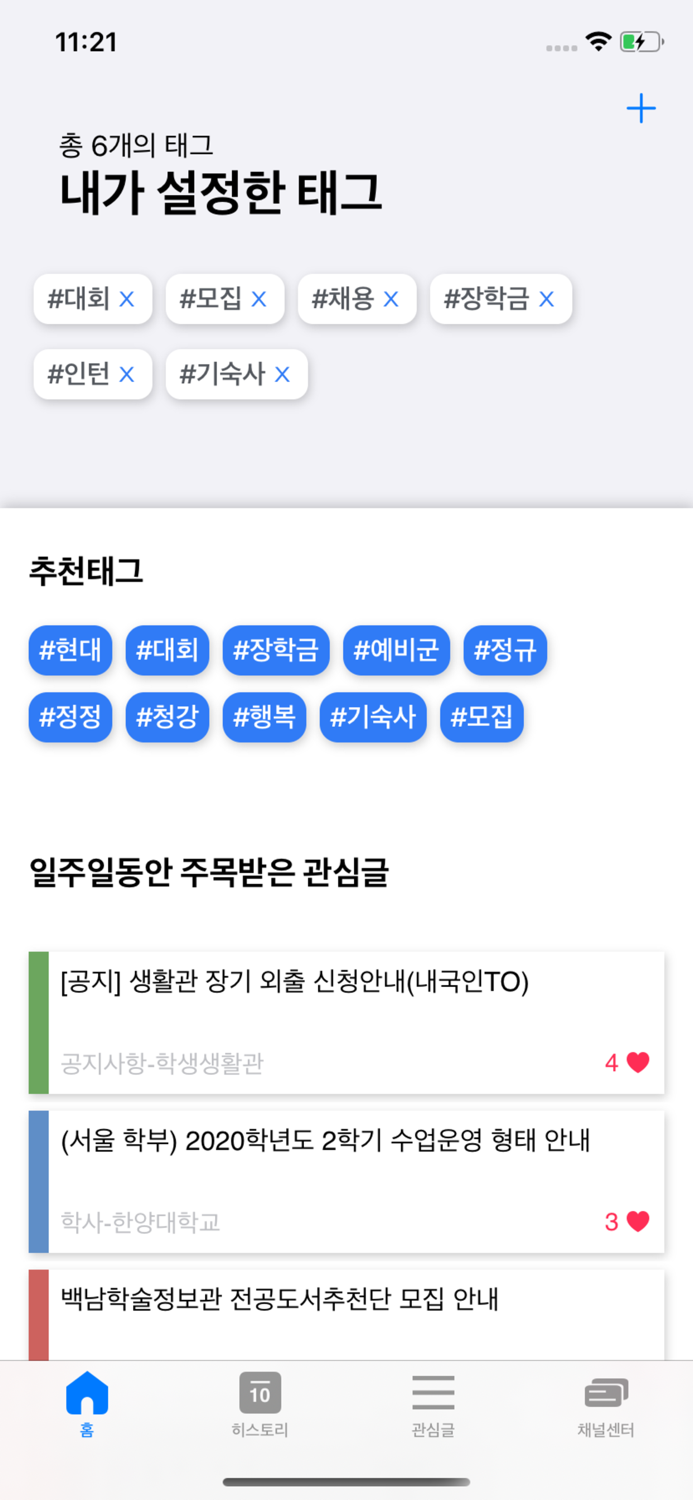693x1500 pixels.
Task: Tap the heart icon on the 생활관 notice
Action: [640, 1062]
